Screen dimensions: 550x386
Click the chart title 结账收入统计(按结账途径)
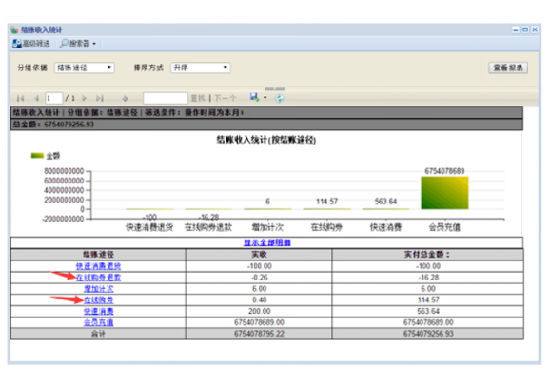(x=266, y=140)
